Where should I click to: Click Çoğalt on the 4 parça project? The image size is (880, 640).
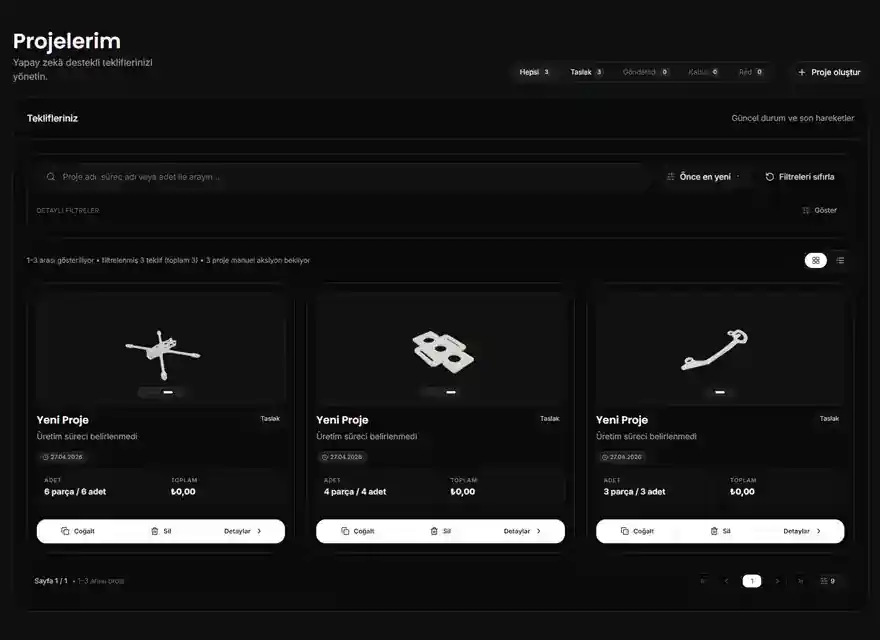(358, 531)
